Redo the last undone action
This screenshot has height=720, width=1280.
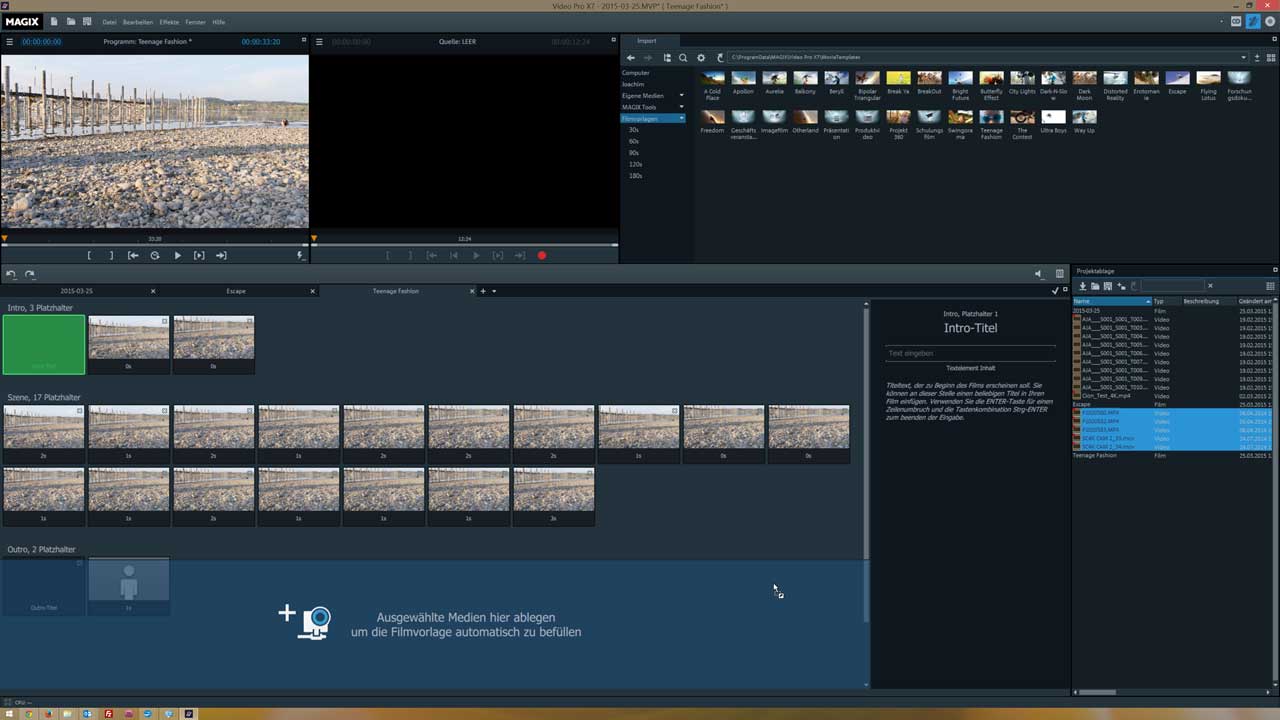(29, 274)
